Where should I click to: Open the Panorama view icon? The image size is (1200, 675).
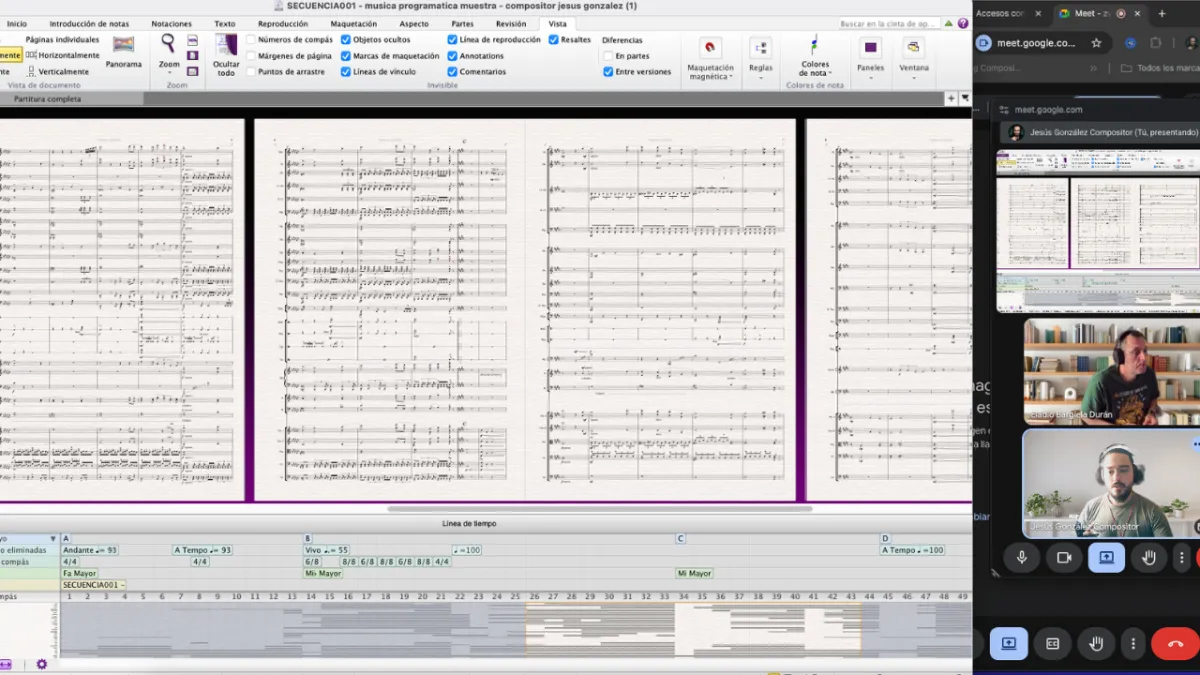(124, 45)
